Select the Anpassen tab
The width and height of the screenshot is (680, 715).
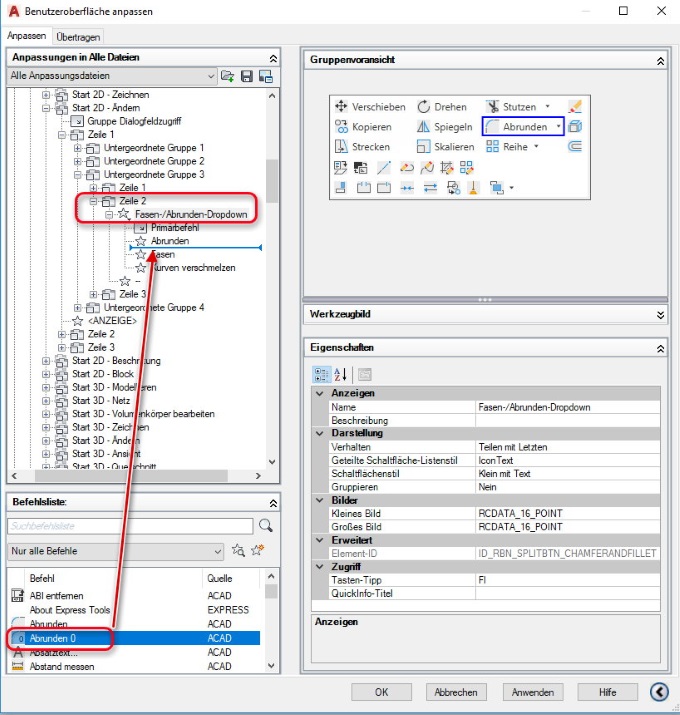pyautogui.click(x=27, y=36)
